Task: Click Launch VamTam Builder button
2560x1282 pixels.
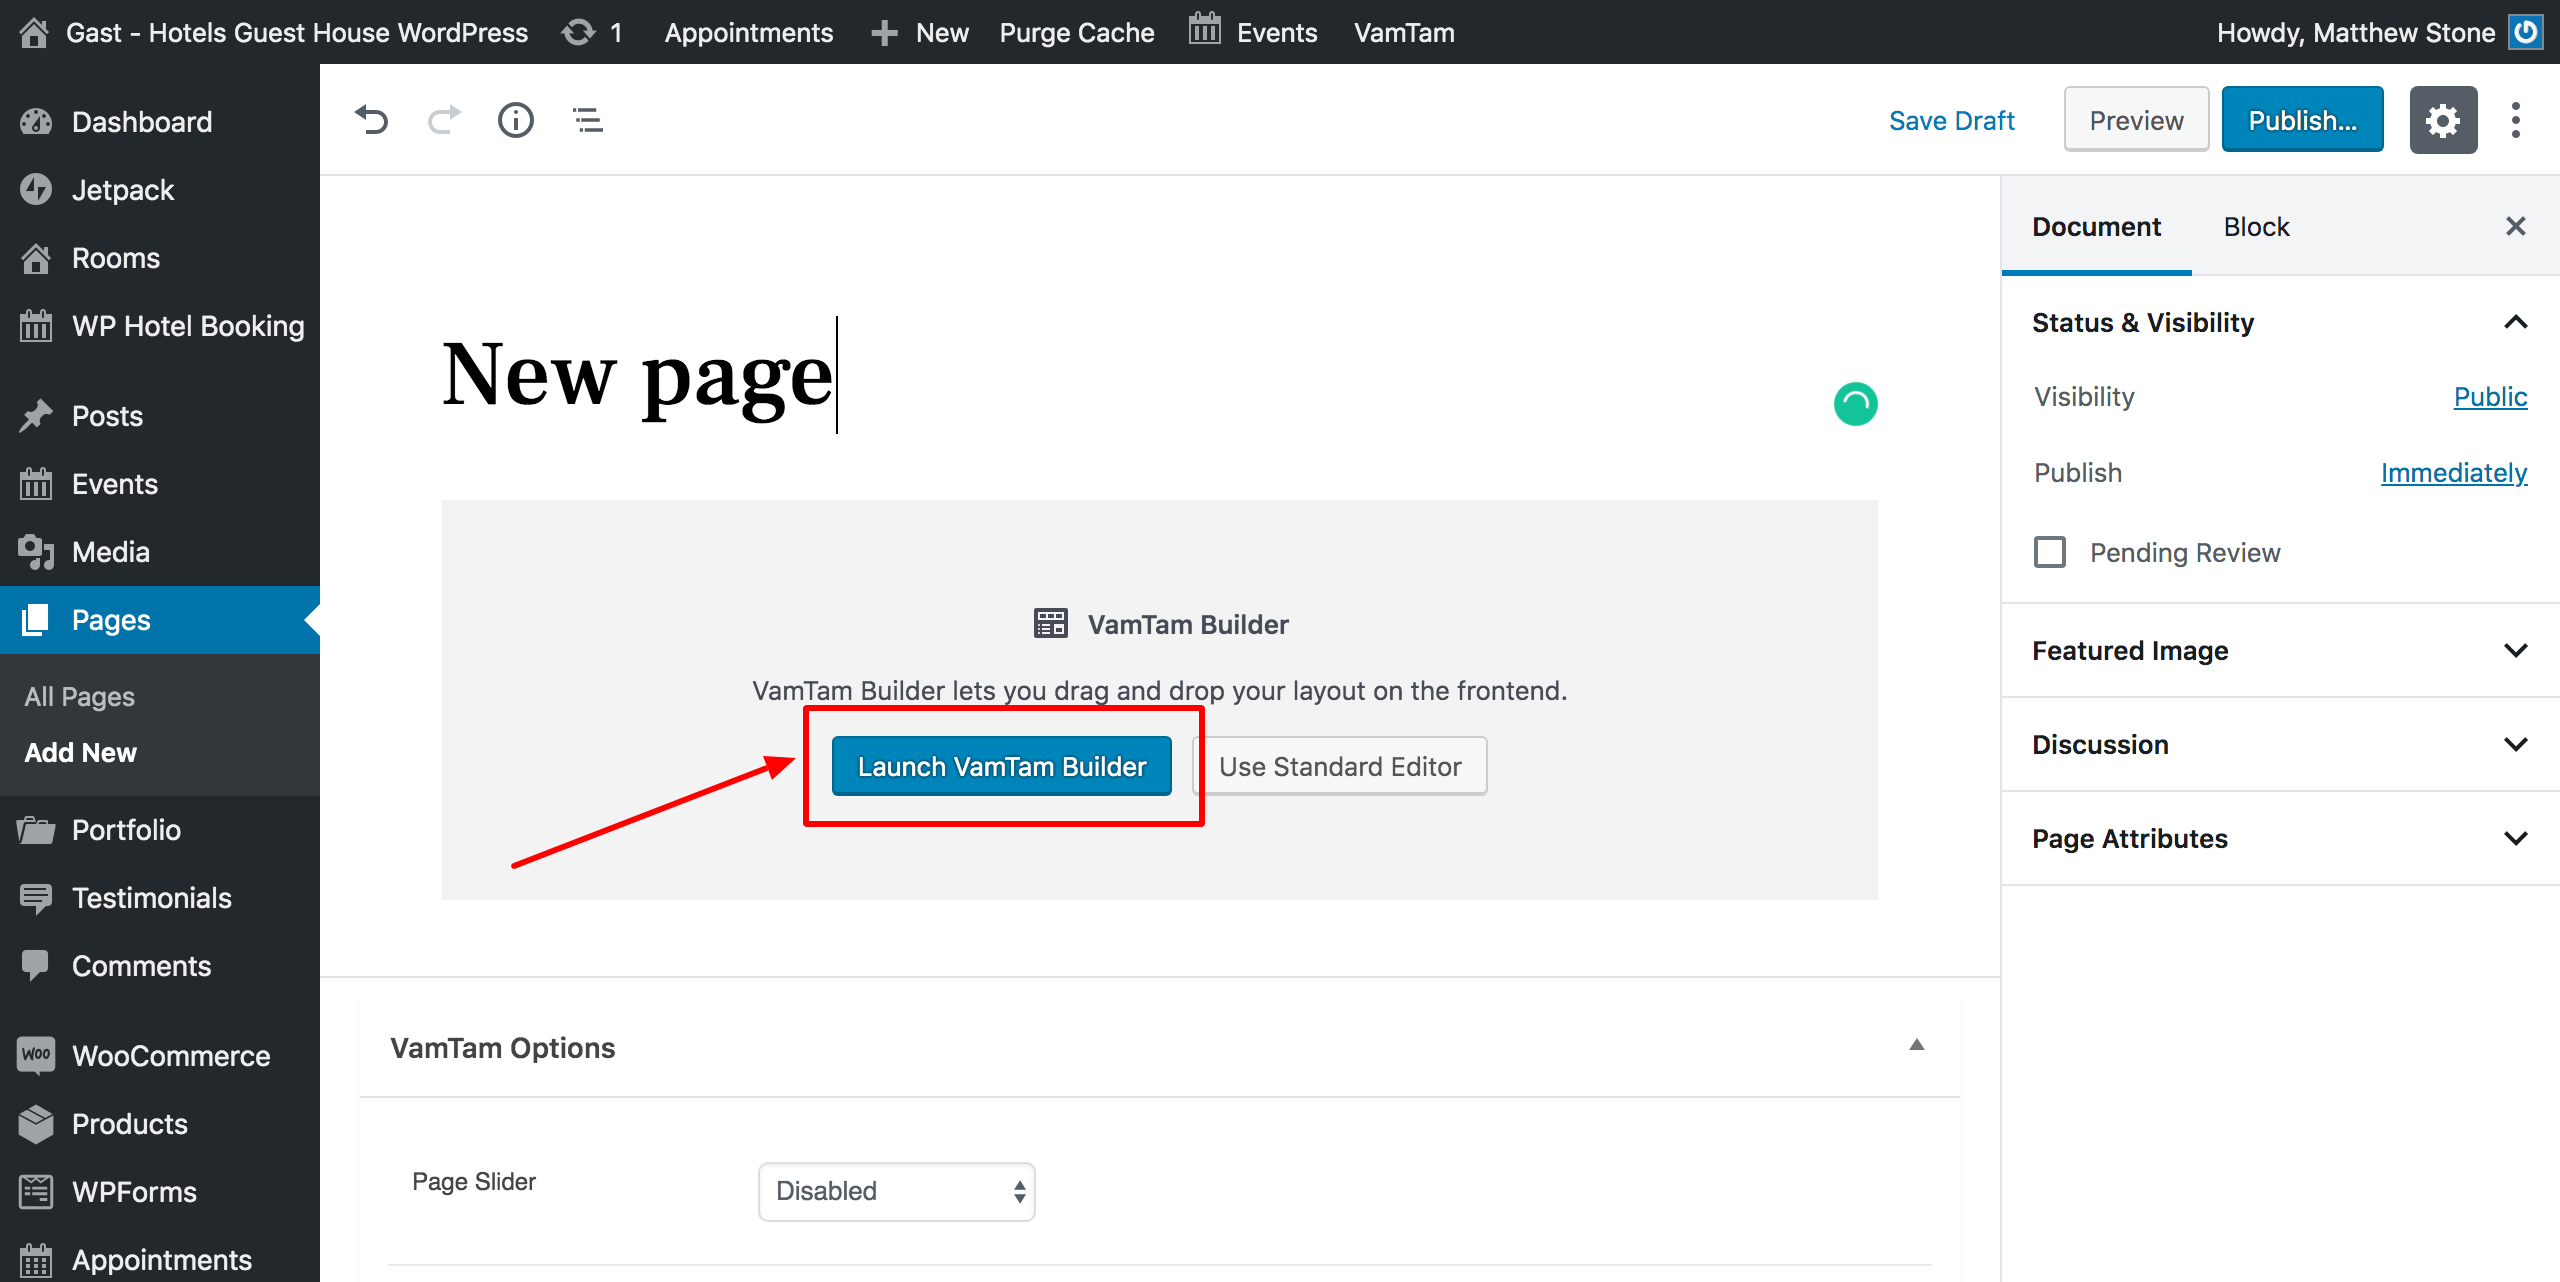Action: tap(1001, 766)
